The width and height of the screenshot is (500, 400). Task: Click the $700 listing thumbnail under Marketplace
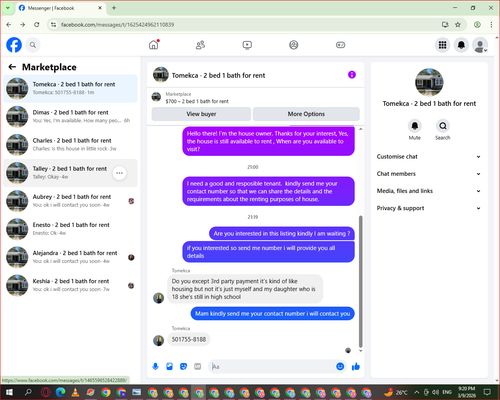156,97
